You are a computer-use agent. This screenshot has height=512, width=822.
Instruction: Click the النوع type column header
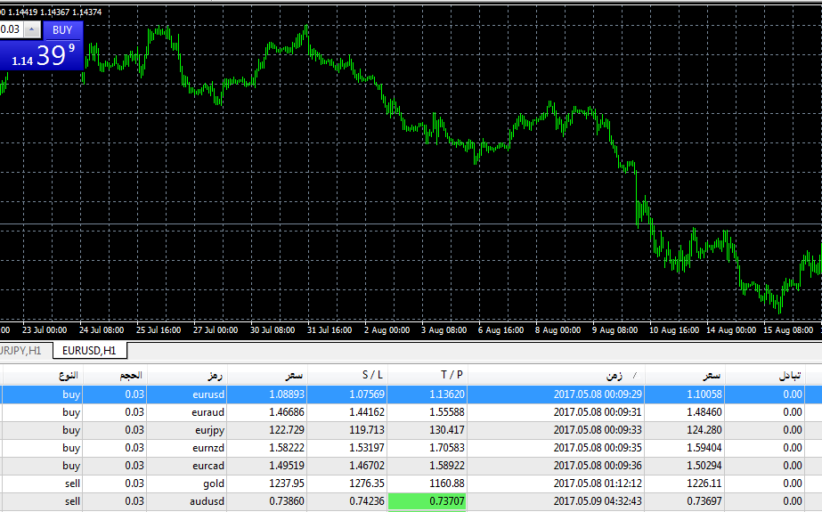(67, 375)
